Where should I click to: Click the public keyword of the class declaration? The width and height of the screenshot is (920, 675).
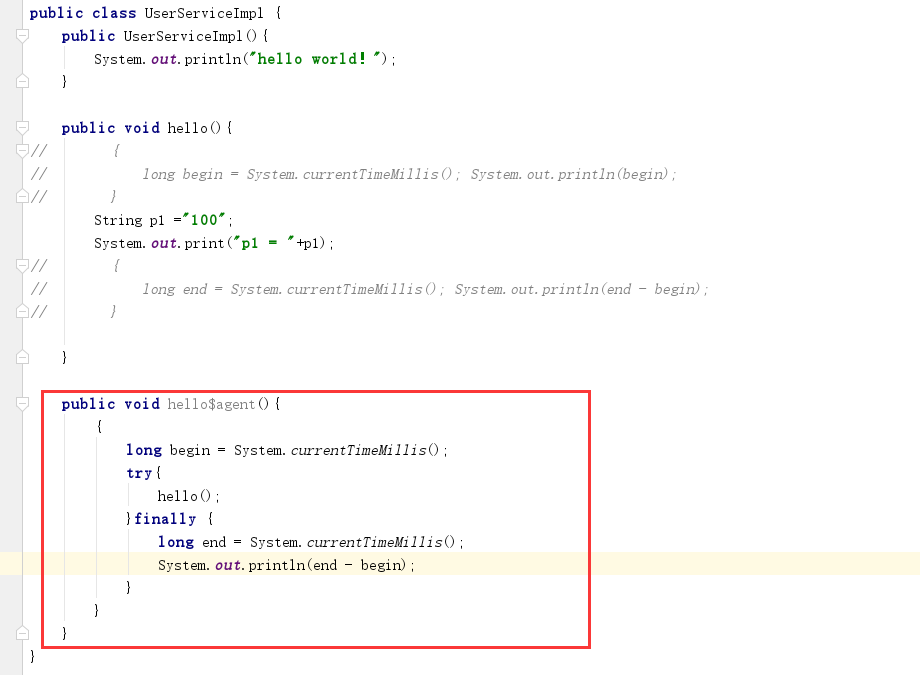(56, 13)
